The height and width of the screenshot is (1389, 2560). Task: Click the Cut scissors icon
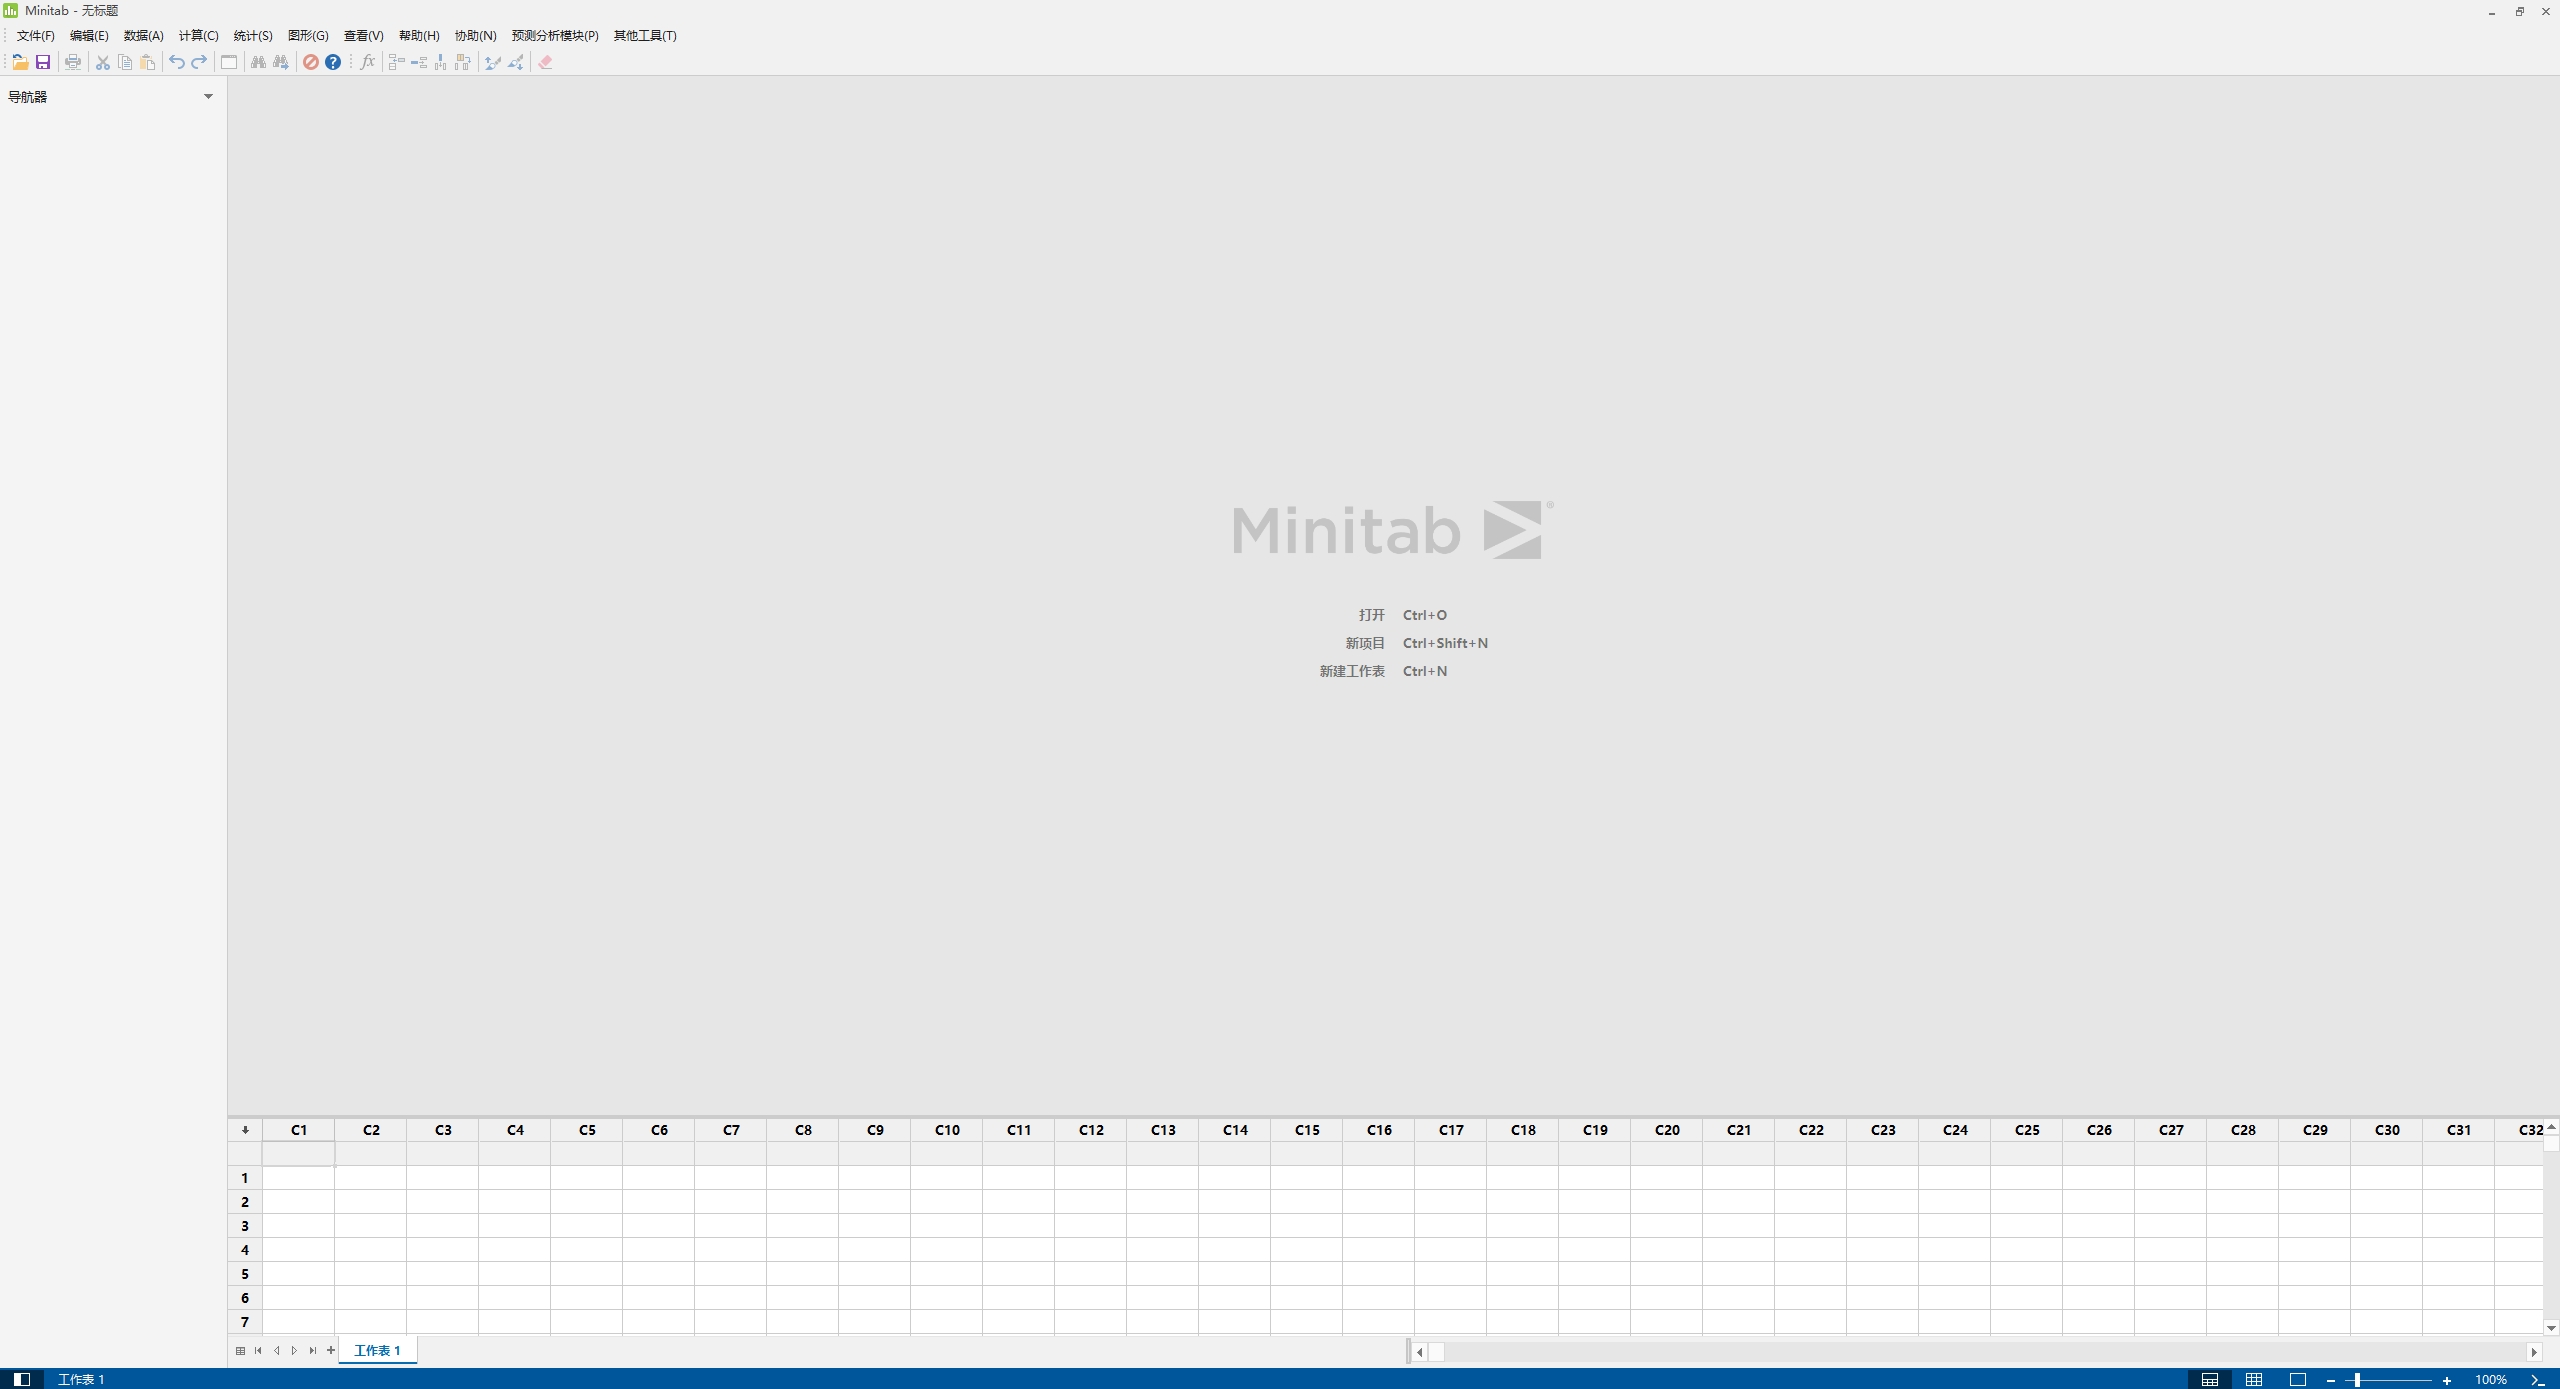click(x=102, y=62)
